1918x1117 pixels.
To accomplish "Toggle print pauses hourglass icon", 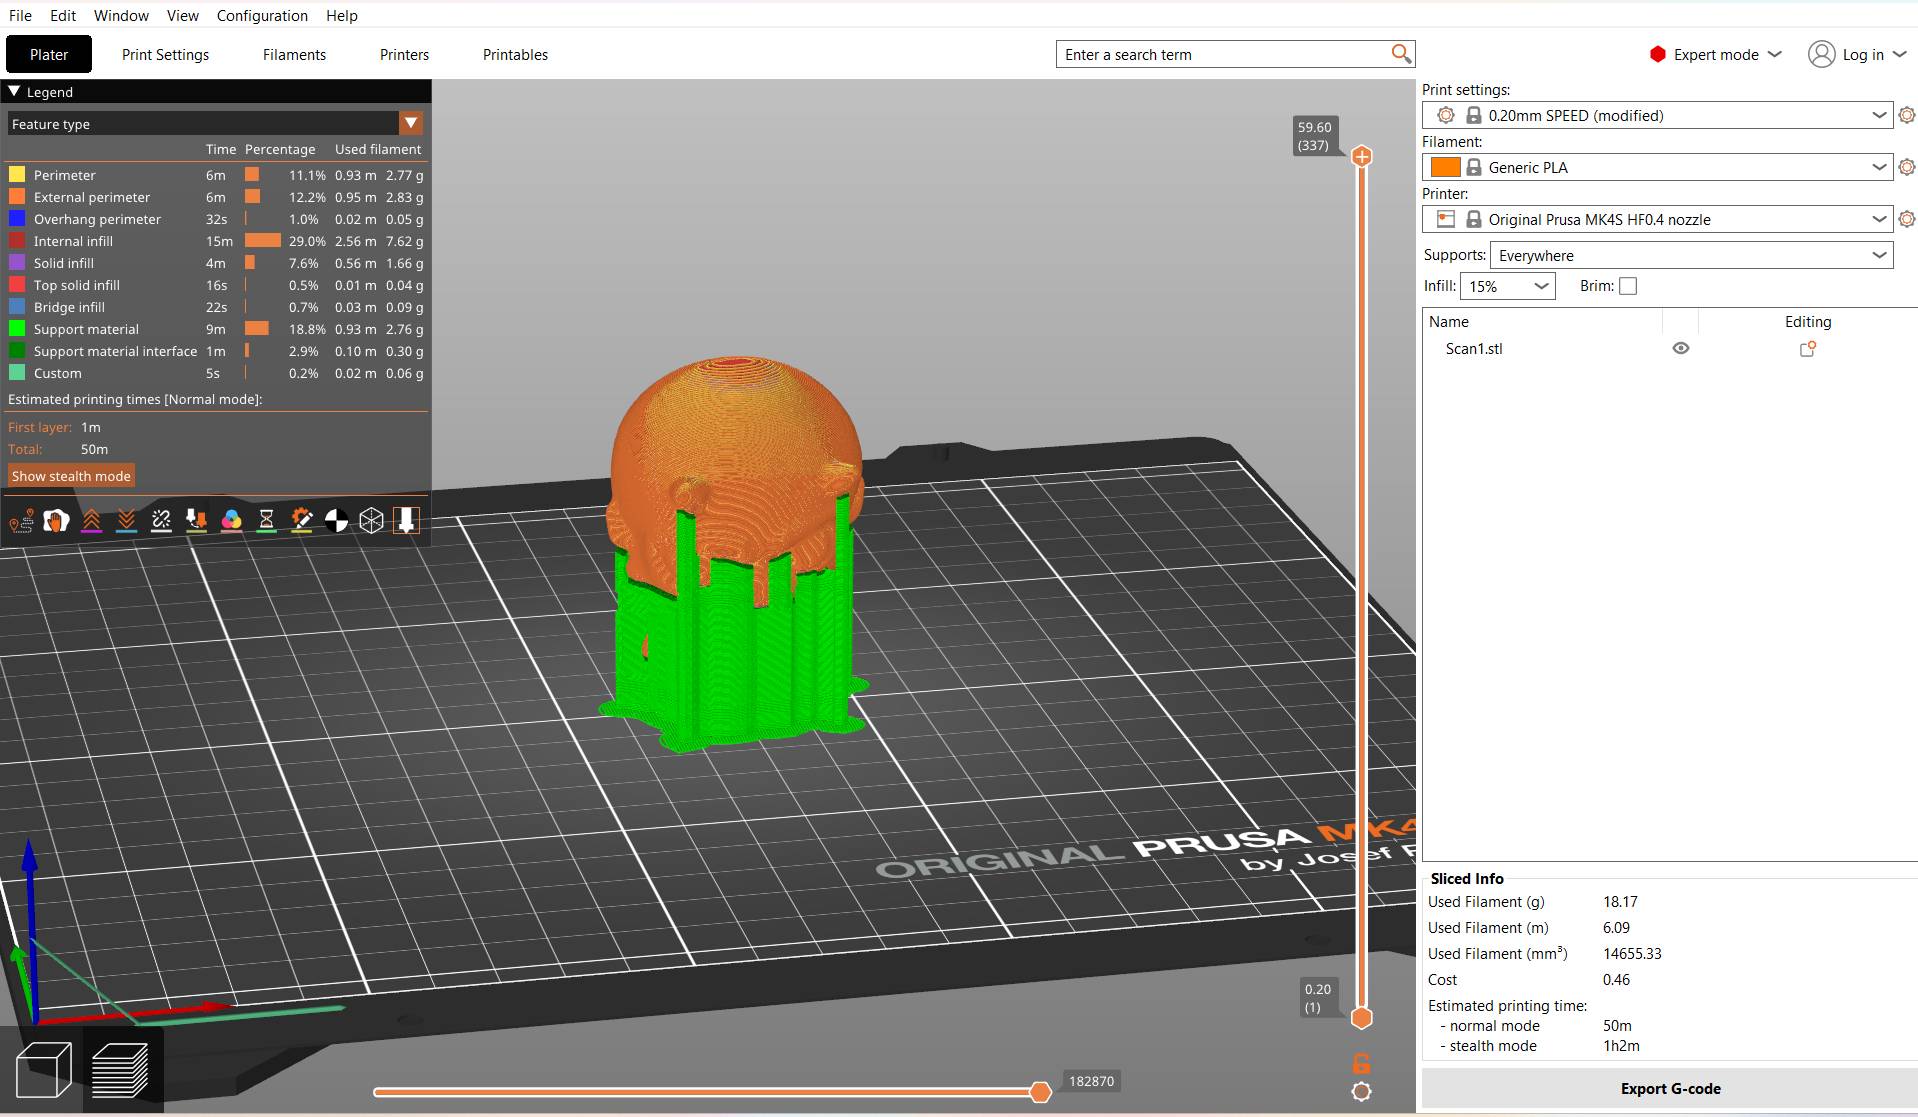I will point(266,521).
